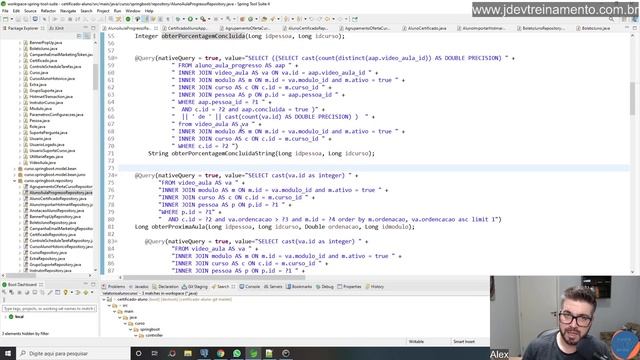Switch to the CertificadoAlunoApp editor tab

pos(187,28)
